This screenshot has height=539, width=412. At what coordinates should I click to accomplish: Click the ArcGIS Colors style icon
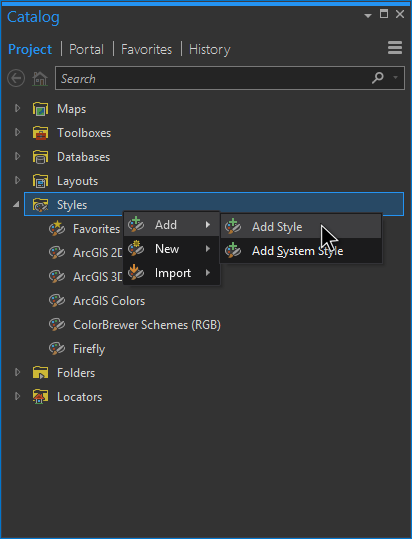click(57, 300)
